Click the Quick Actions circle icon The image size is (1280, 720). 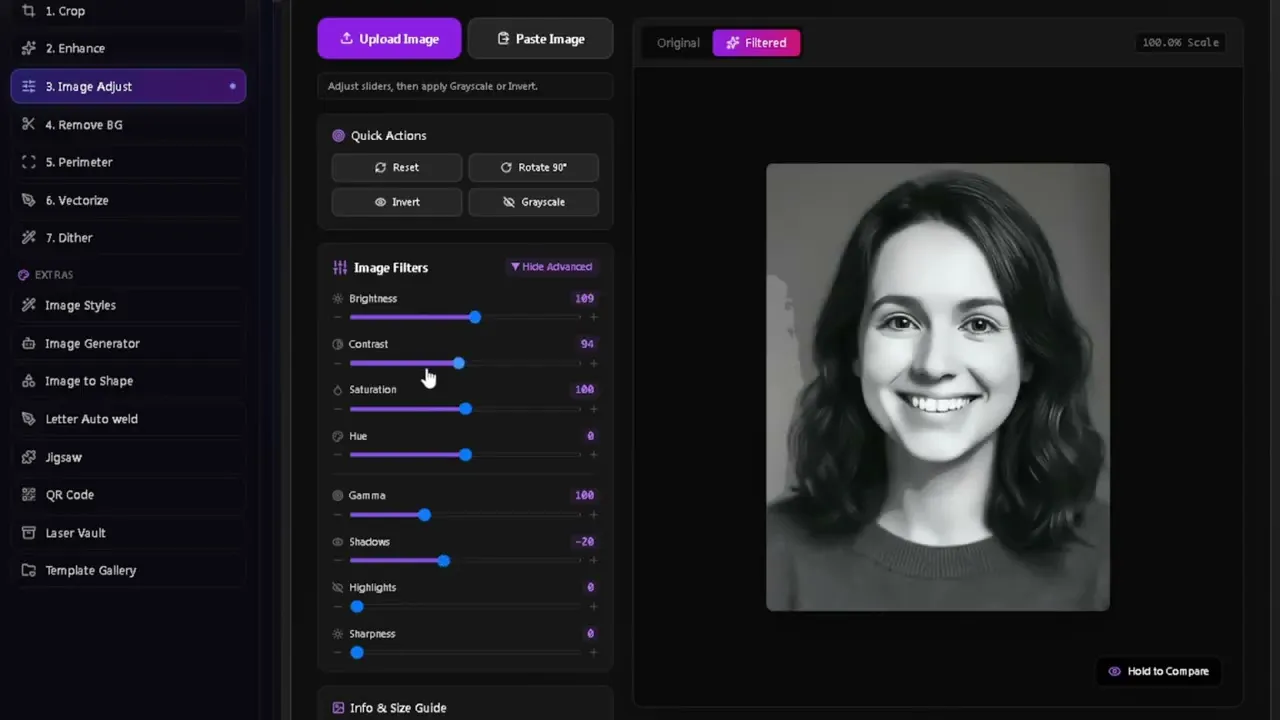(x=338, y=136)
